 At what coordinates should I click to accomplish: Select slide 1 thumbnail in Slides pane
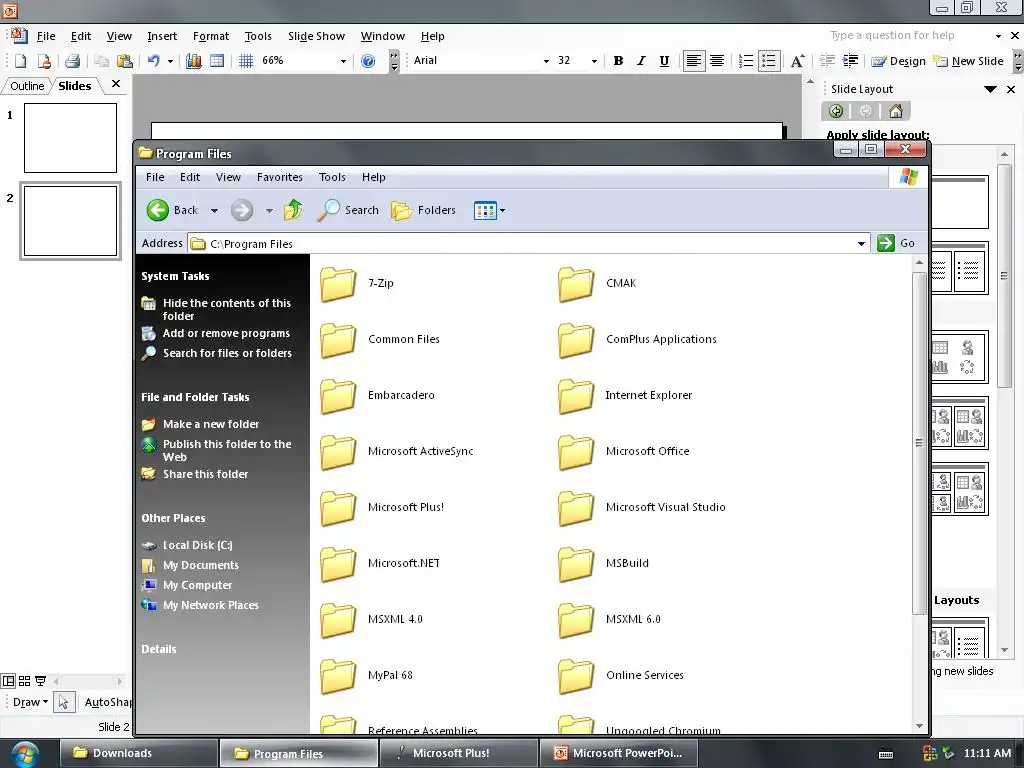pos(71,138)
